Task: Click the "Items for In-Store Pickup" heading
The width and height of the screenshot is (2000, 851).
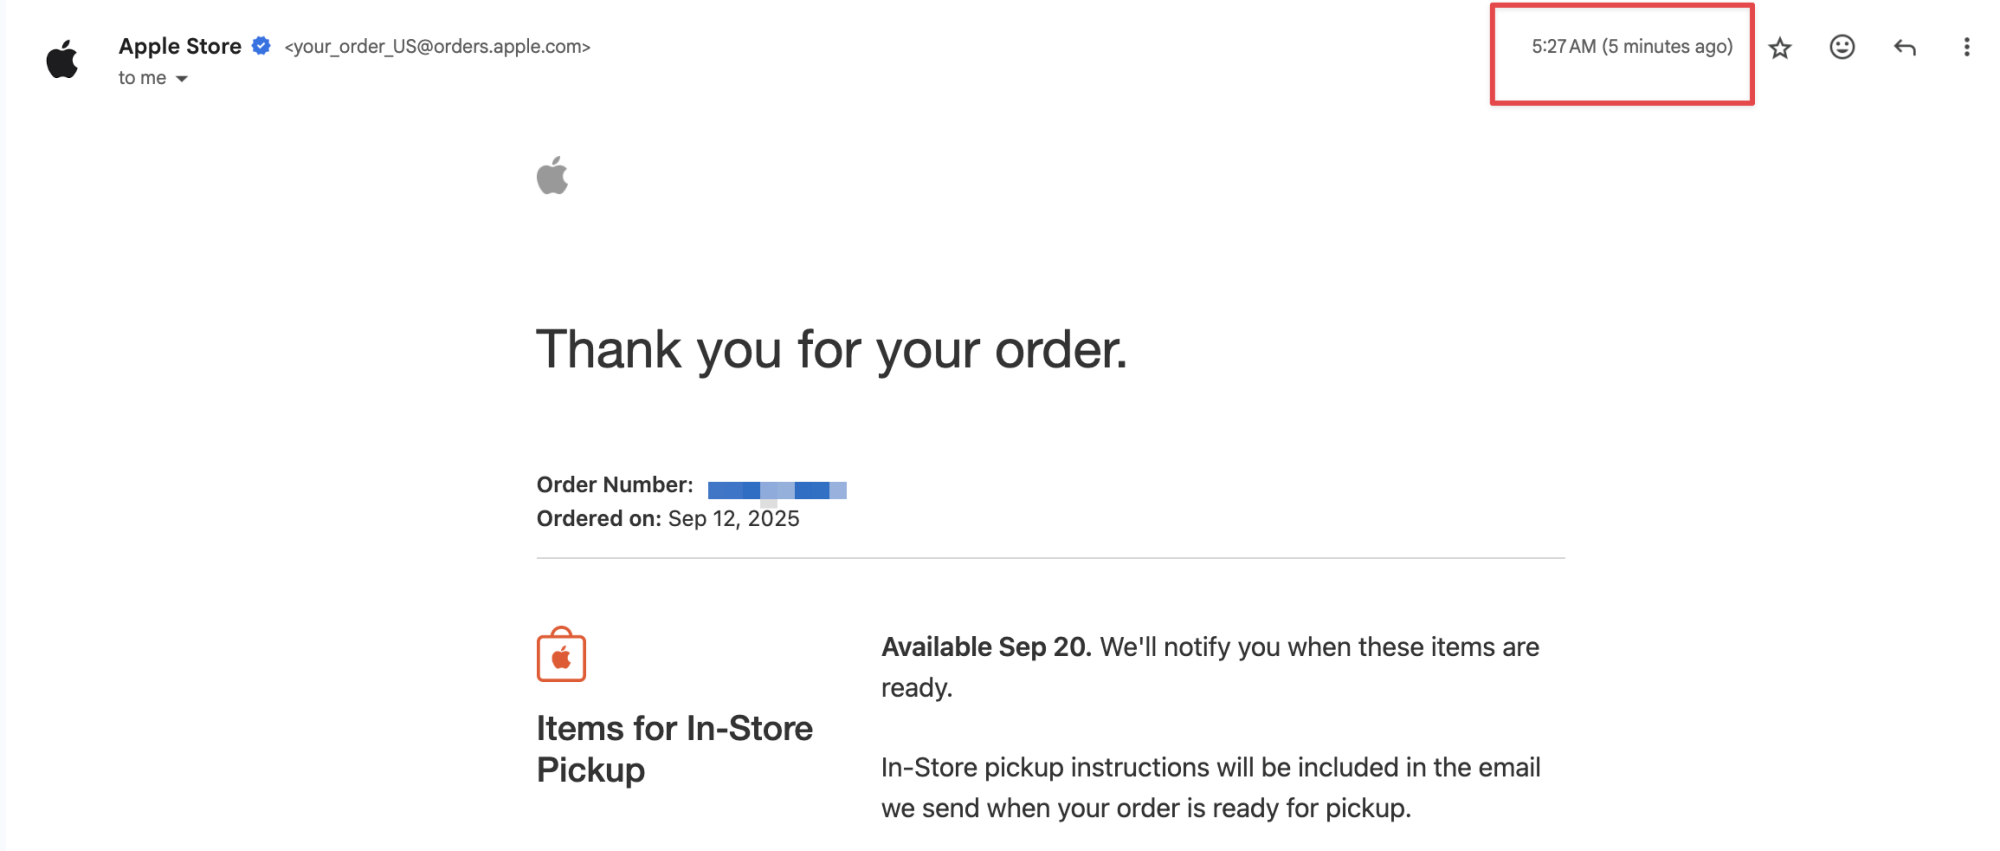Action: 674,748
